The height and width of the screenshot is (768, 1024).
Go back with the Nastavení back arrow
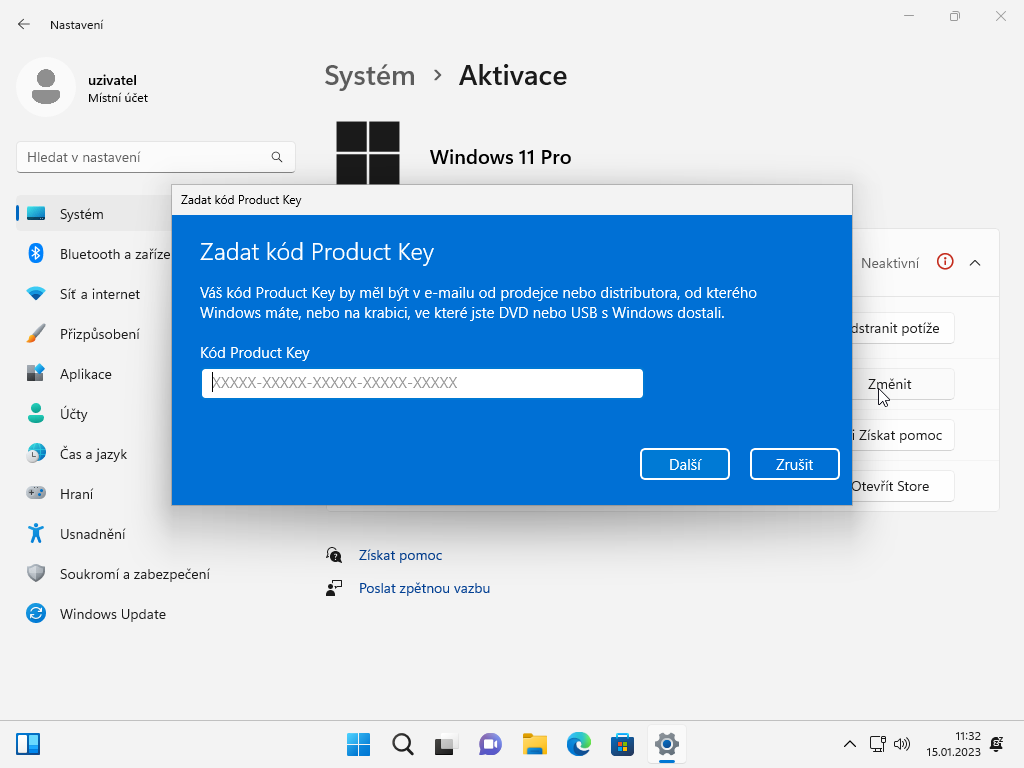24,24
